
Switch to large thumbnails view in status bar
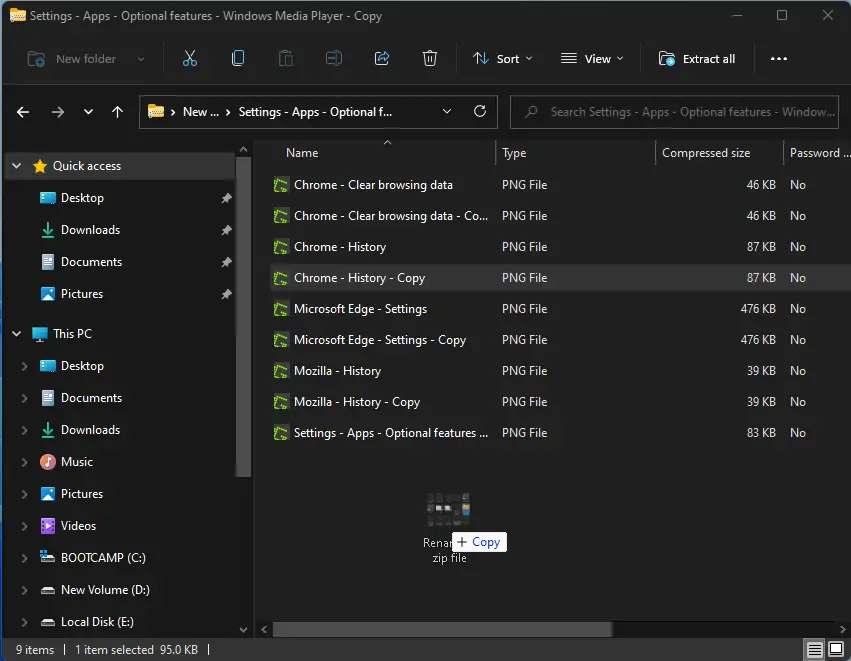(x=836, y=650)
